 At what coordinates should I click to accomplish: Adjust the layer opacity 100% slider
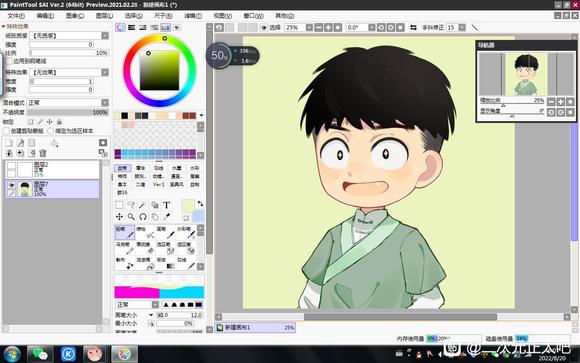(67, 112)
